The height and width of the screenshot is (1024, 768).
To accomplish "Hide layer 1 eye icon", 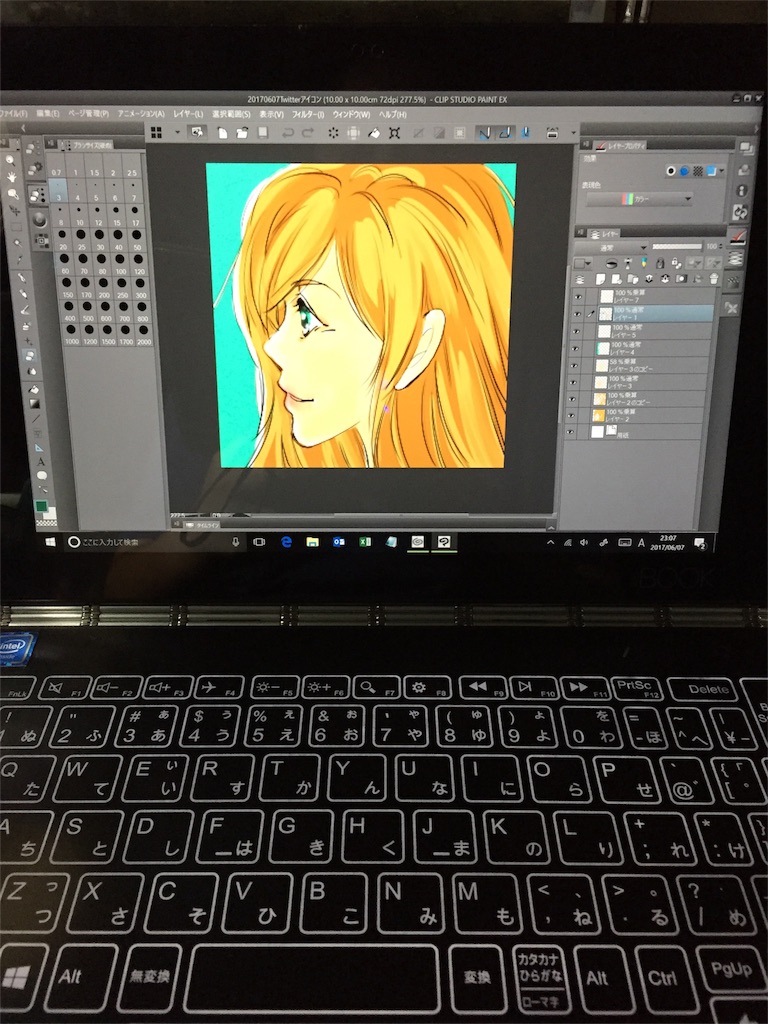I will point(577,313).
